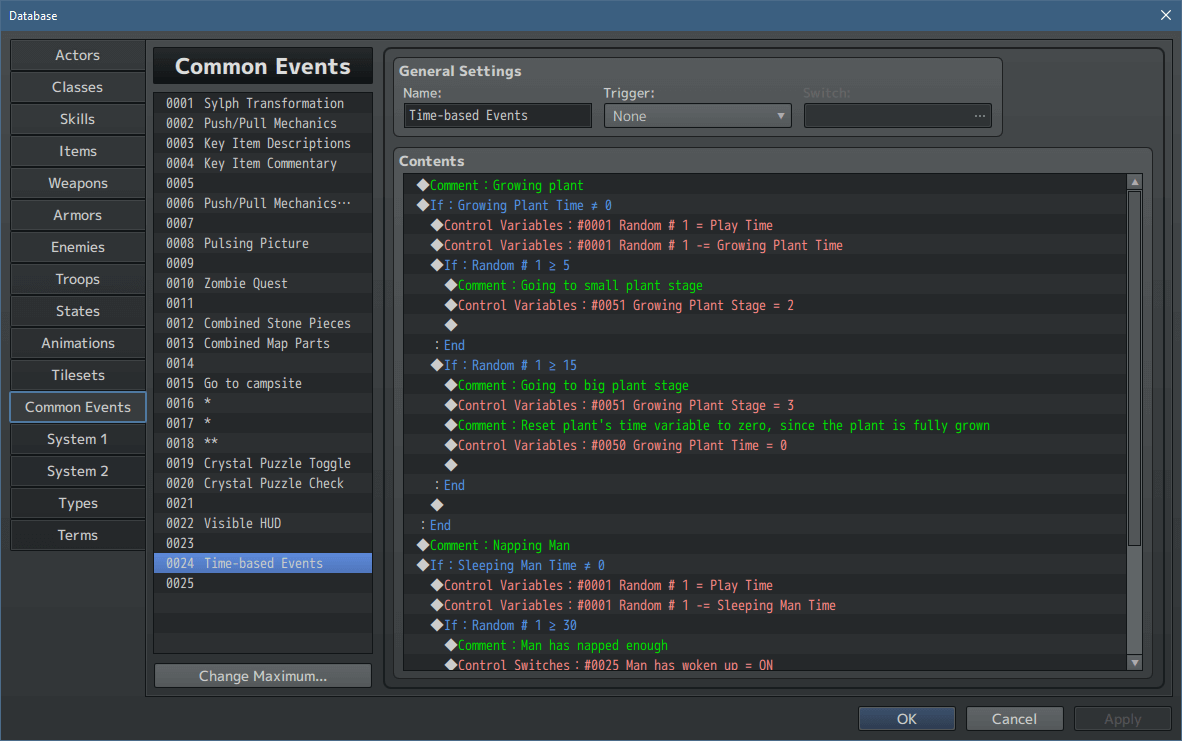The height and width of the screenshot is (741, 1182).
Task: Close the Database window
Action: coord(1165,15)
